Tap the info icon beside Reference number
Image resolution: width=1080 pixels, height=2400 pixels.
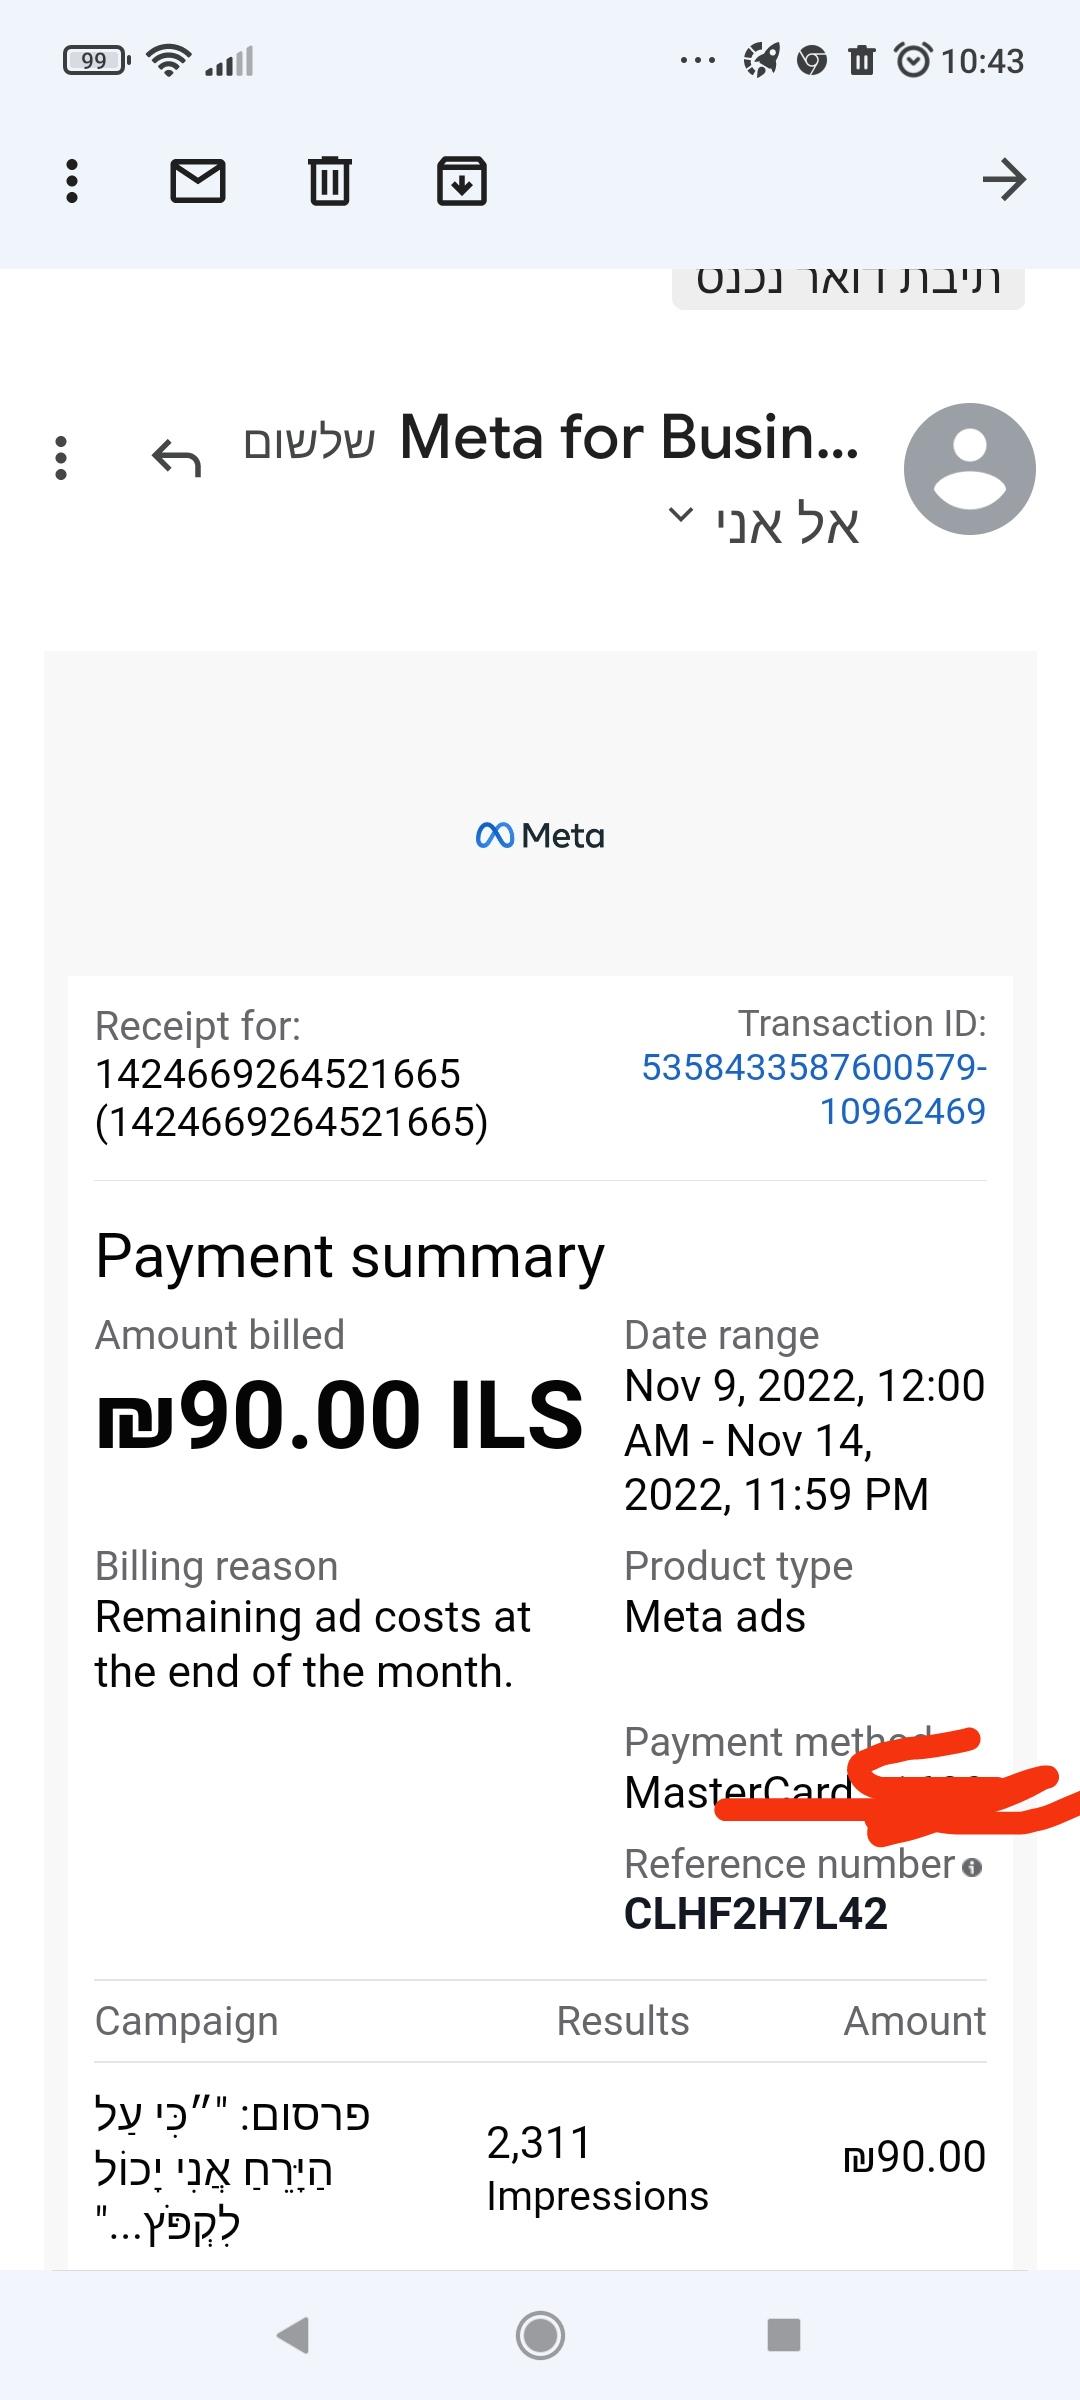tap(972, 1867)
